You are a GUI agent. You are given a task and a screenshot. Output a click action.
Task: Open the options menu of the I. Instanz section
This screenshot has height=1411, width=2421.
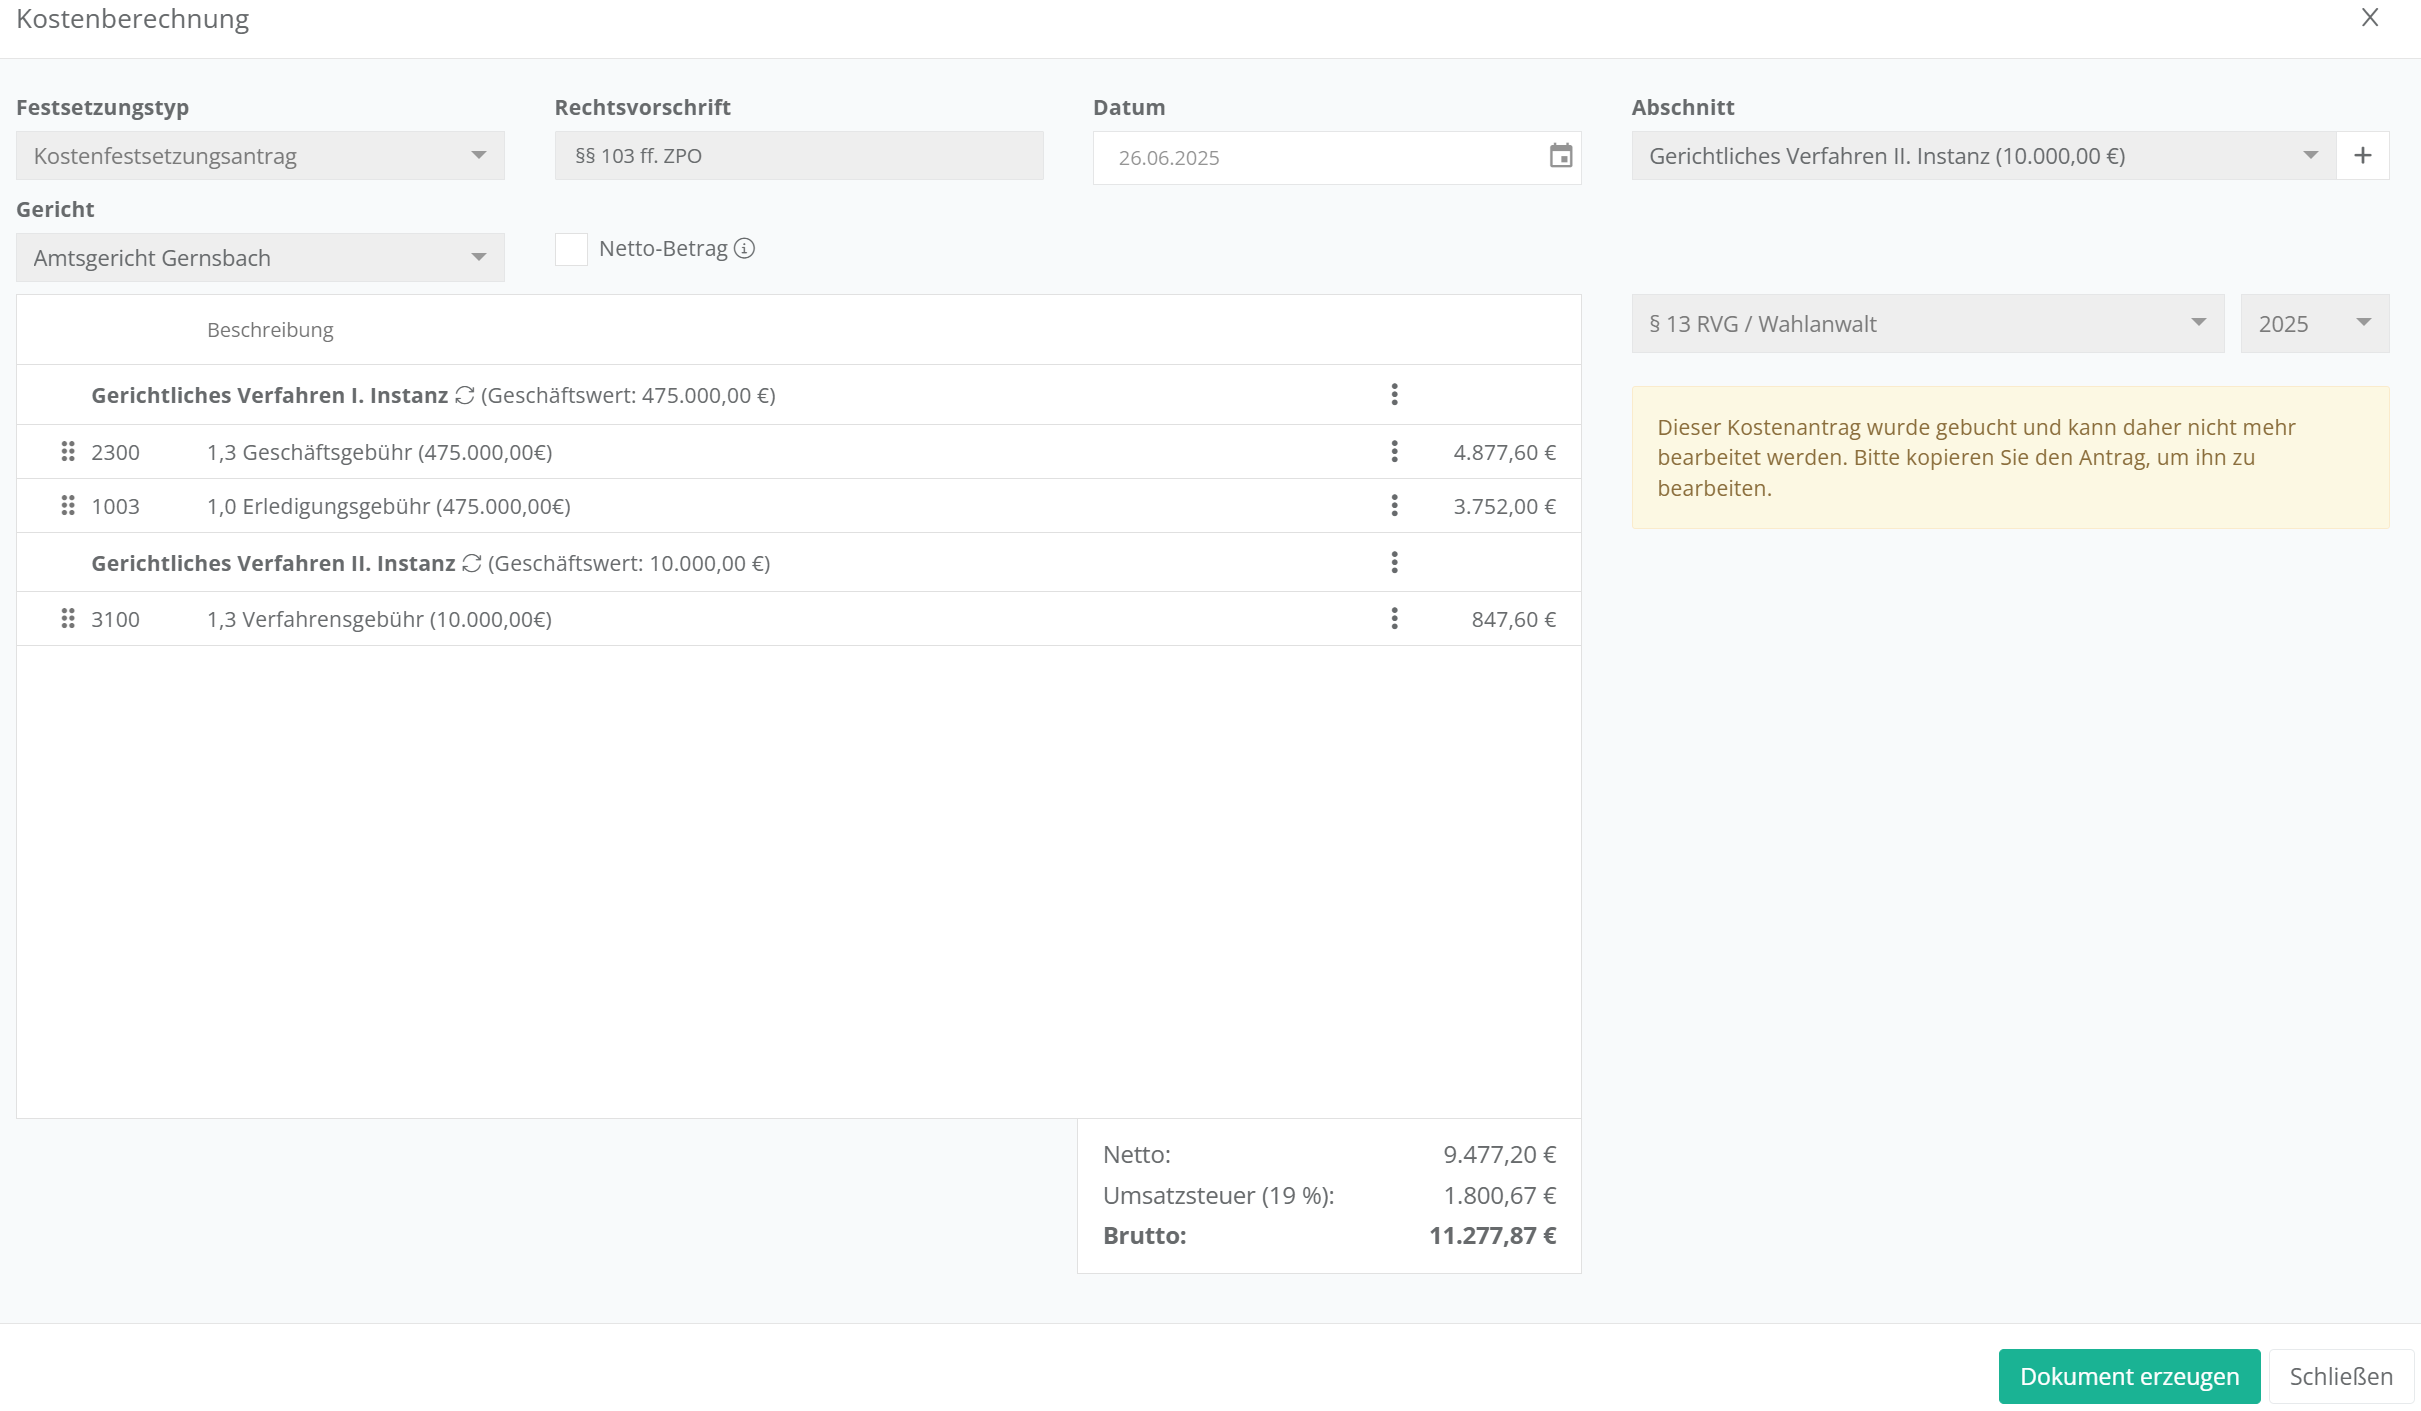[1394, 395]
